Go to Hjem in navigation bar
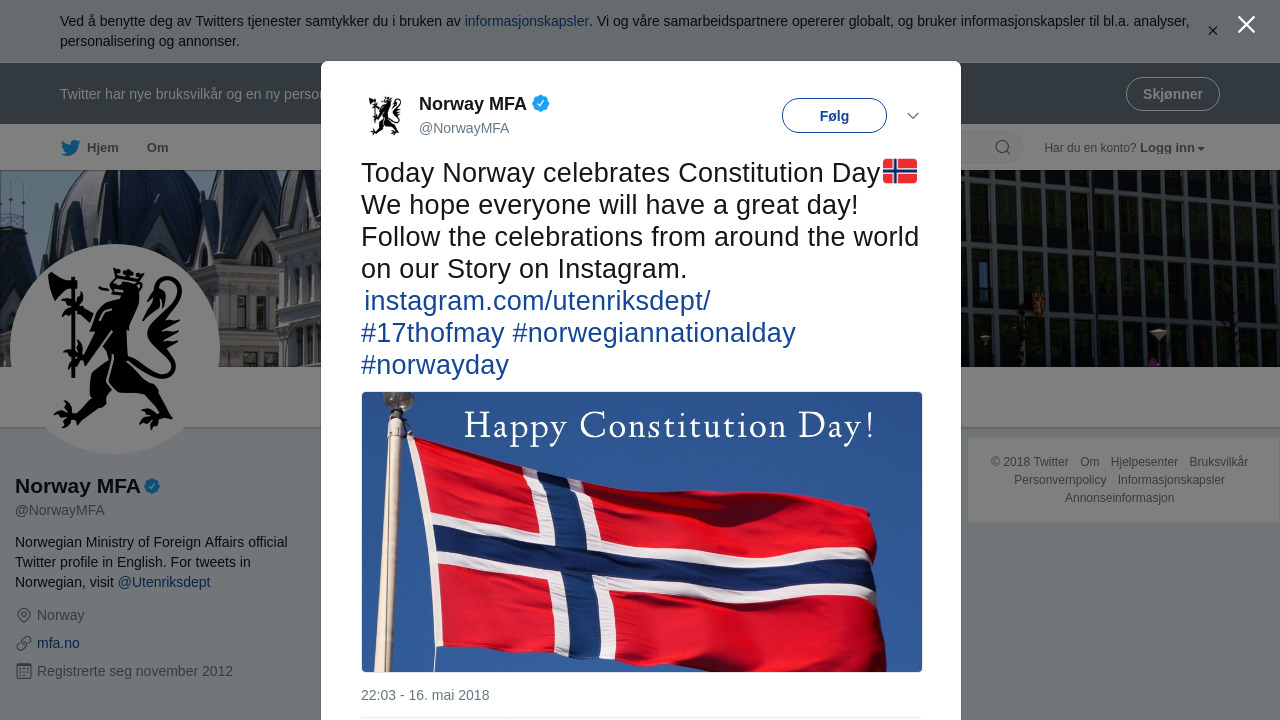Viewport: 1280px width, 720px height. click(102, 148)
